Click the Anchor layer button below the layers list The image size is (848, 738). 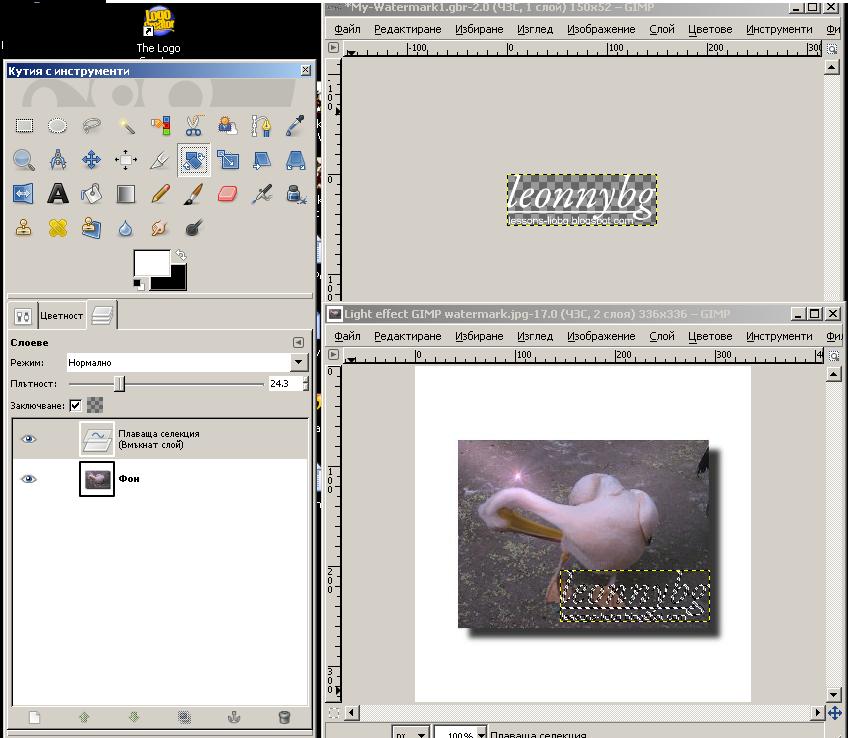click(232, 716)
